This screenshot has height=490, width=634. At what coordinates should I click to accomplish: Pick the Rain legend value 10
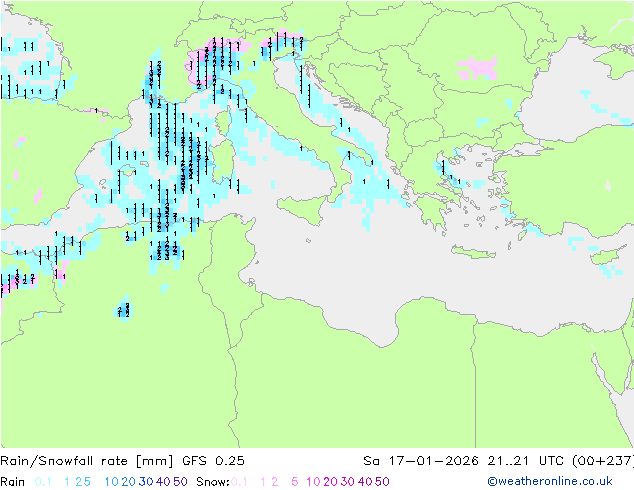pyautogui.click(x=112, y=482)
